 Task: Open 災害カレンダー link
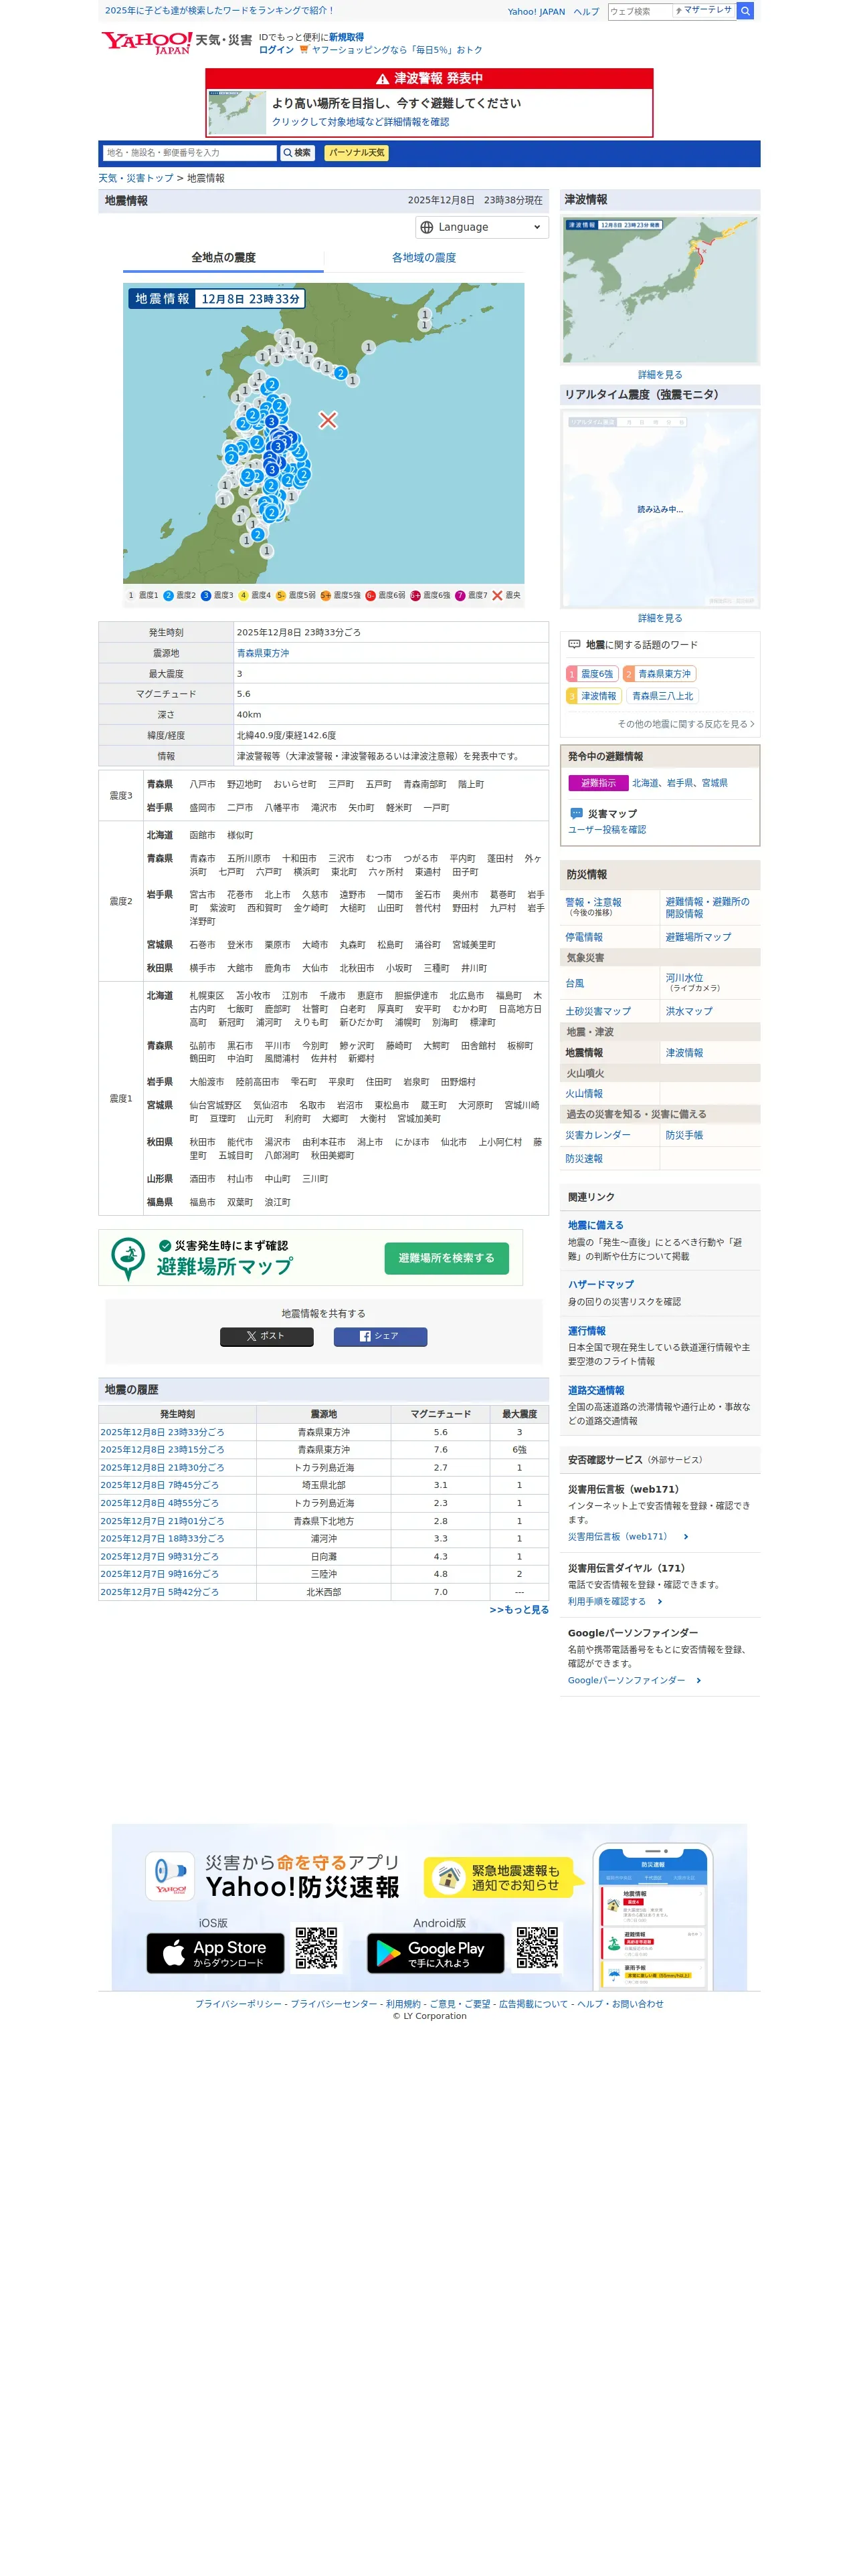coord(598,1135)
